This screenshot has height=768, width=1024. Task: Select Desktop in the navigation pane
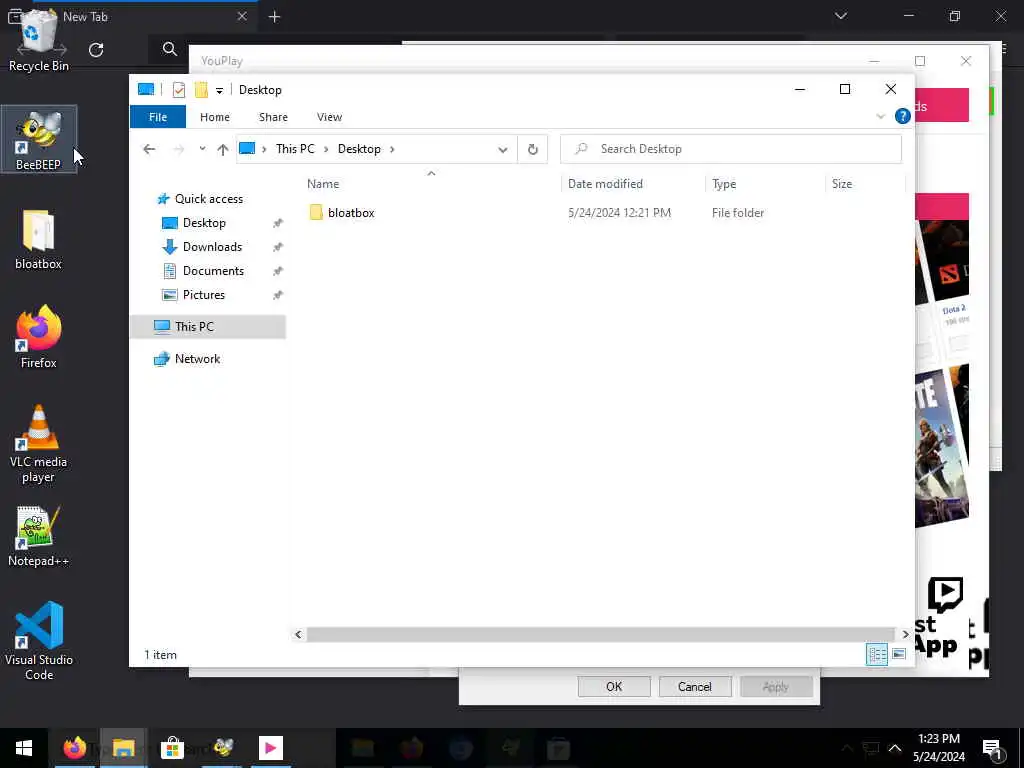click(204, 223)
